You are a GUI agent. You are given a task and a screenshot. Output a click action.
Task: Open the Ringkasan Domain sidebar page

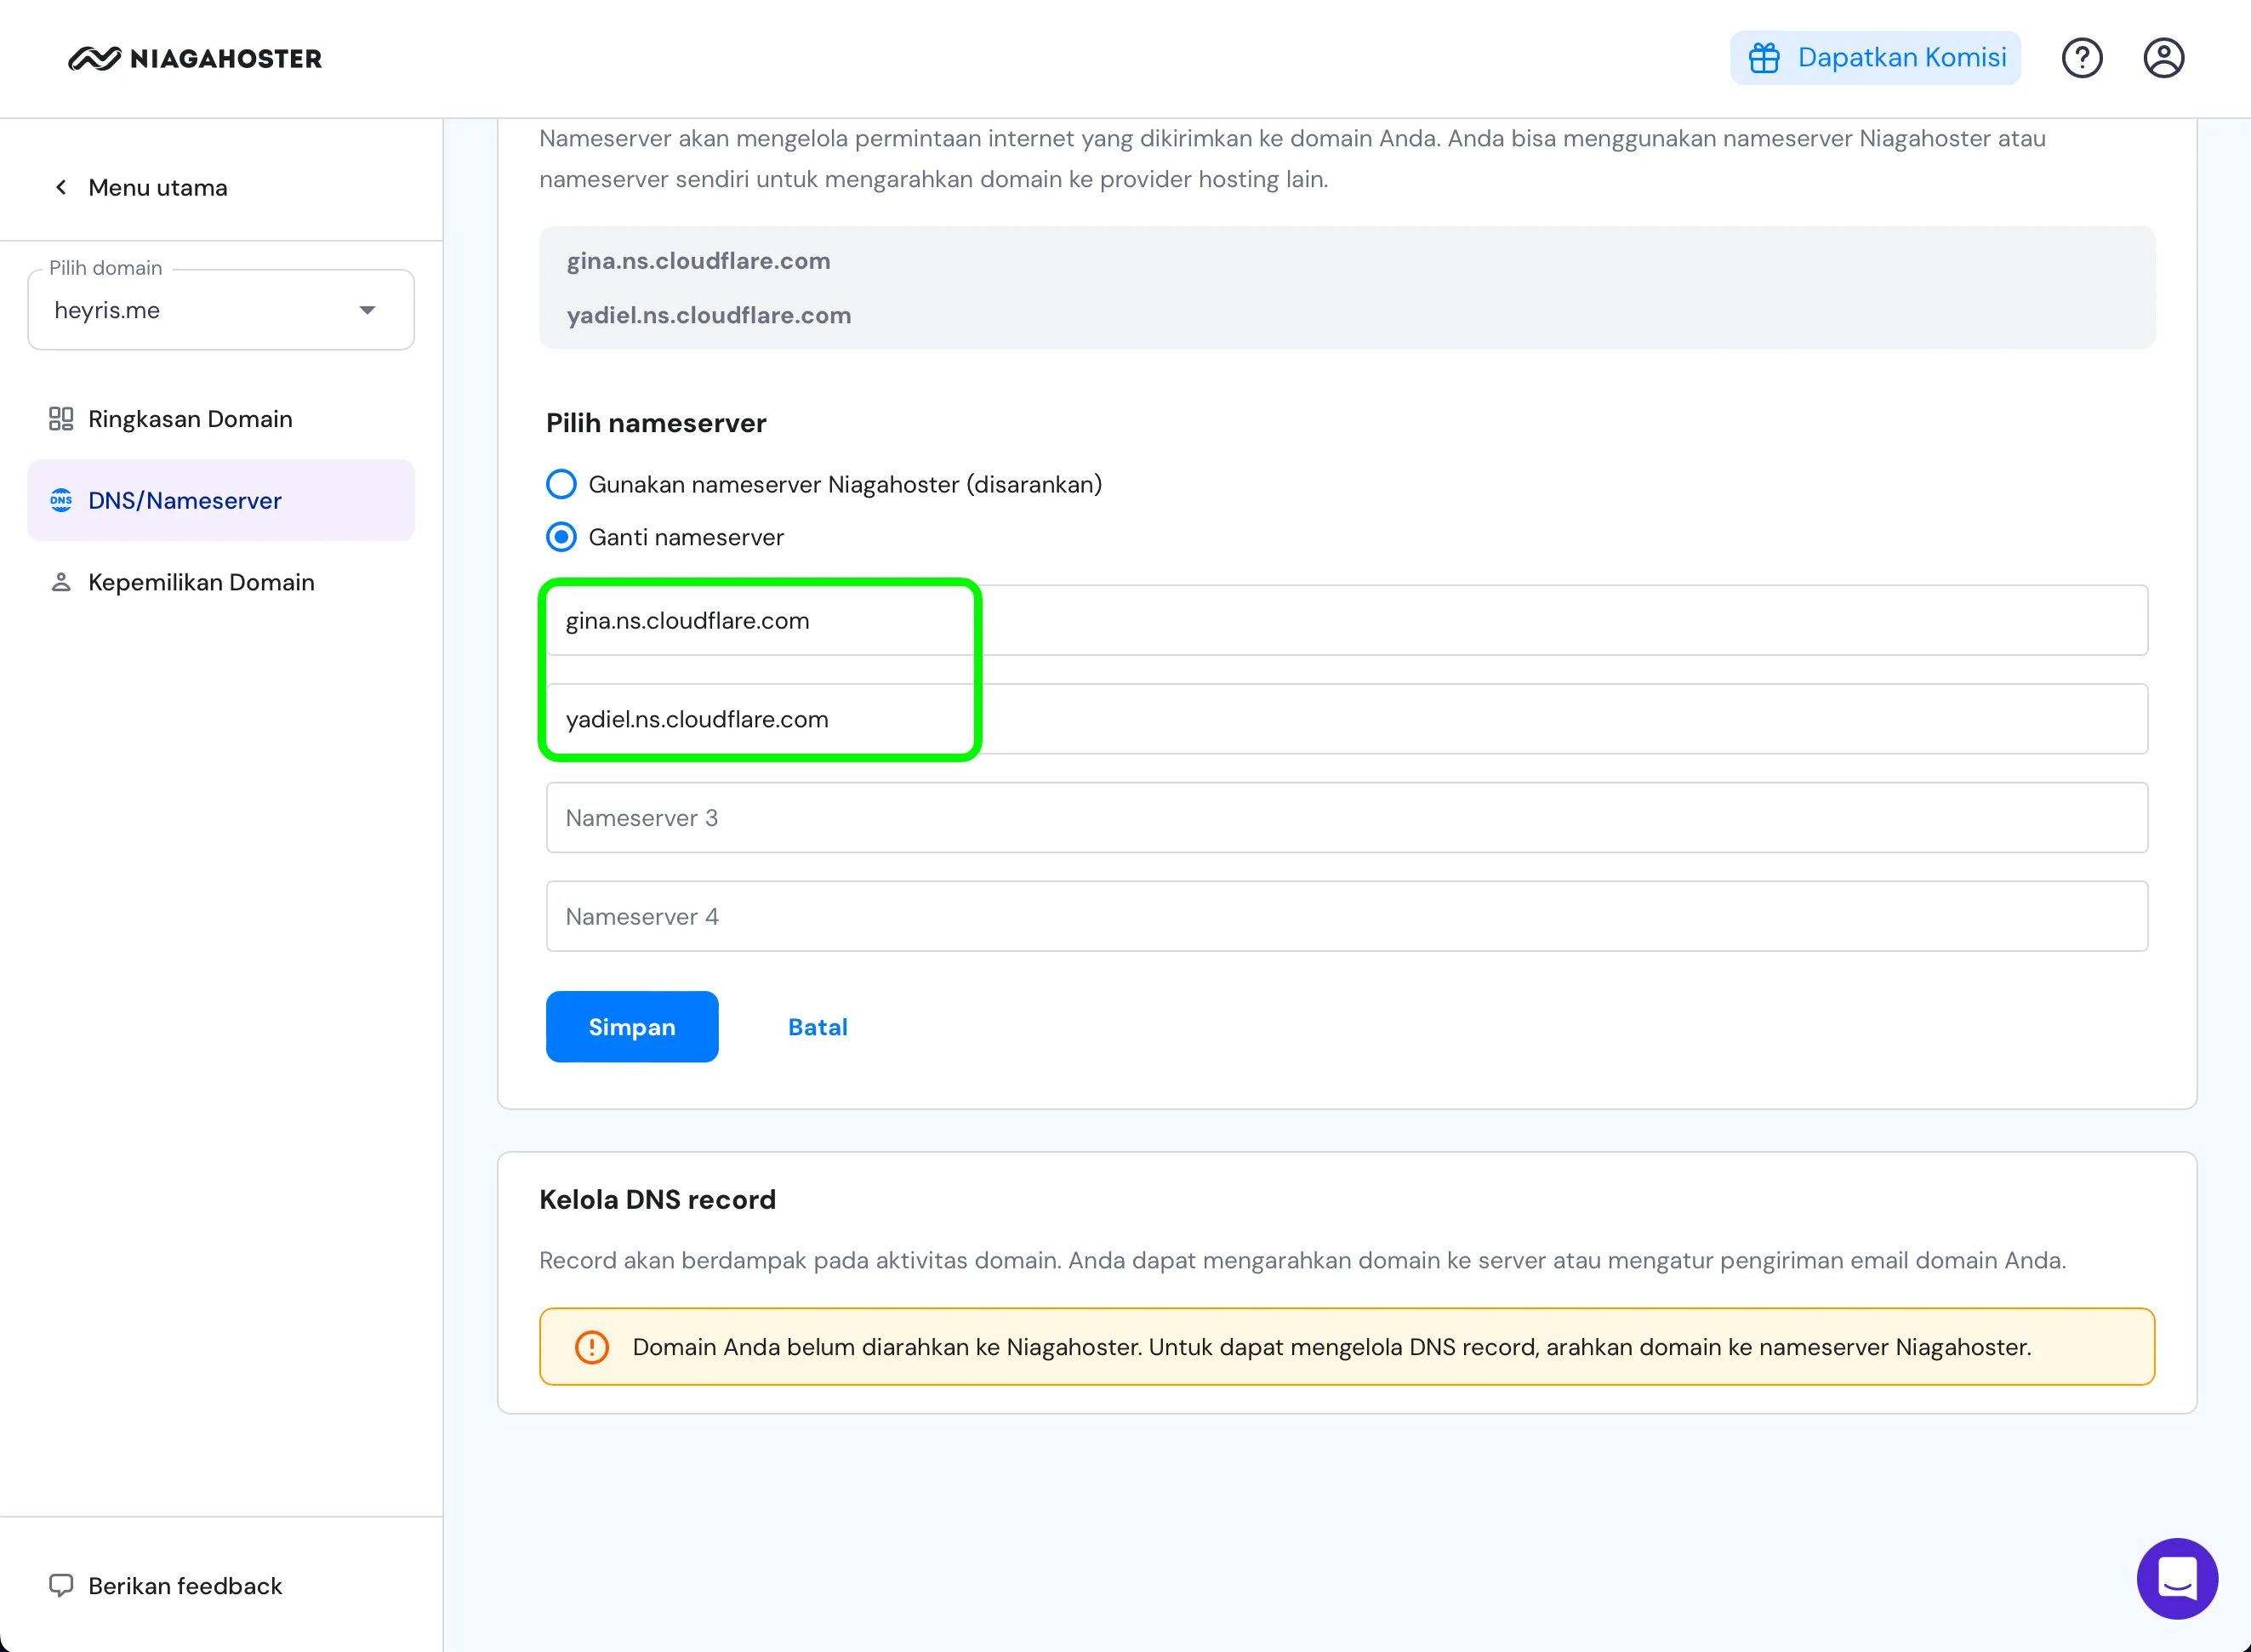click(x=190, y=418)
